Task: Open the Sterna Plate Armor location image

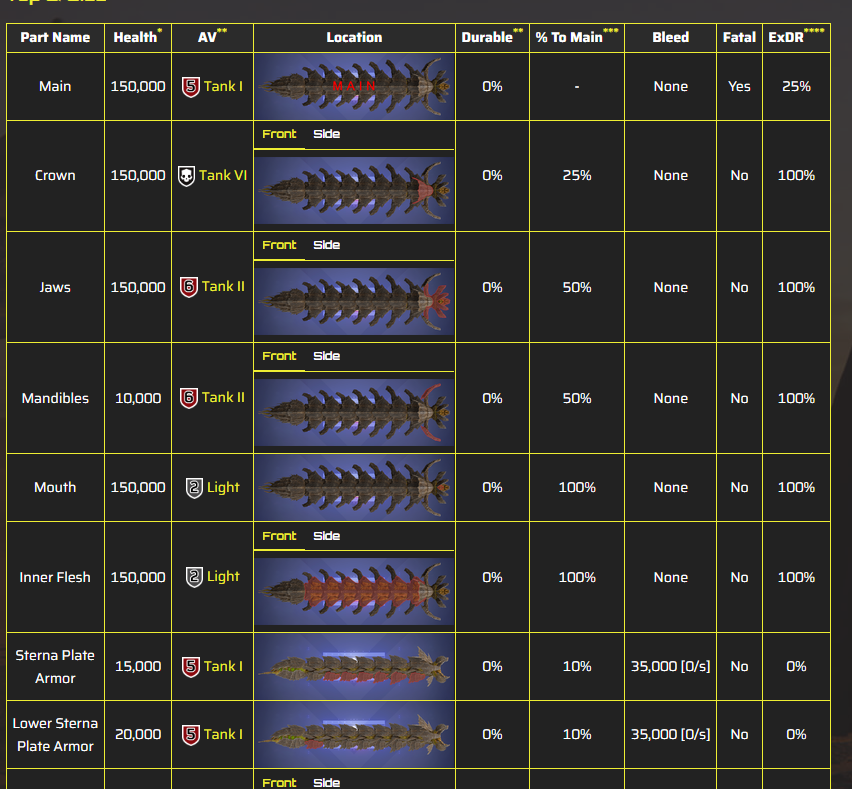Action: (x=354, y=666)
